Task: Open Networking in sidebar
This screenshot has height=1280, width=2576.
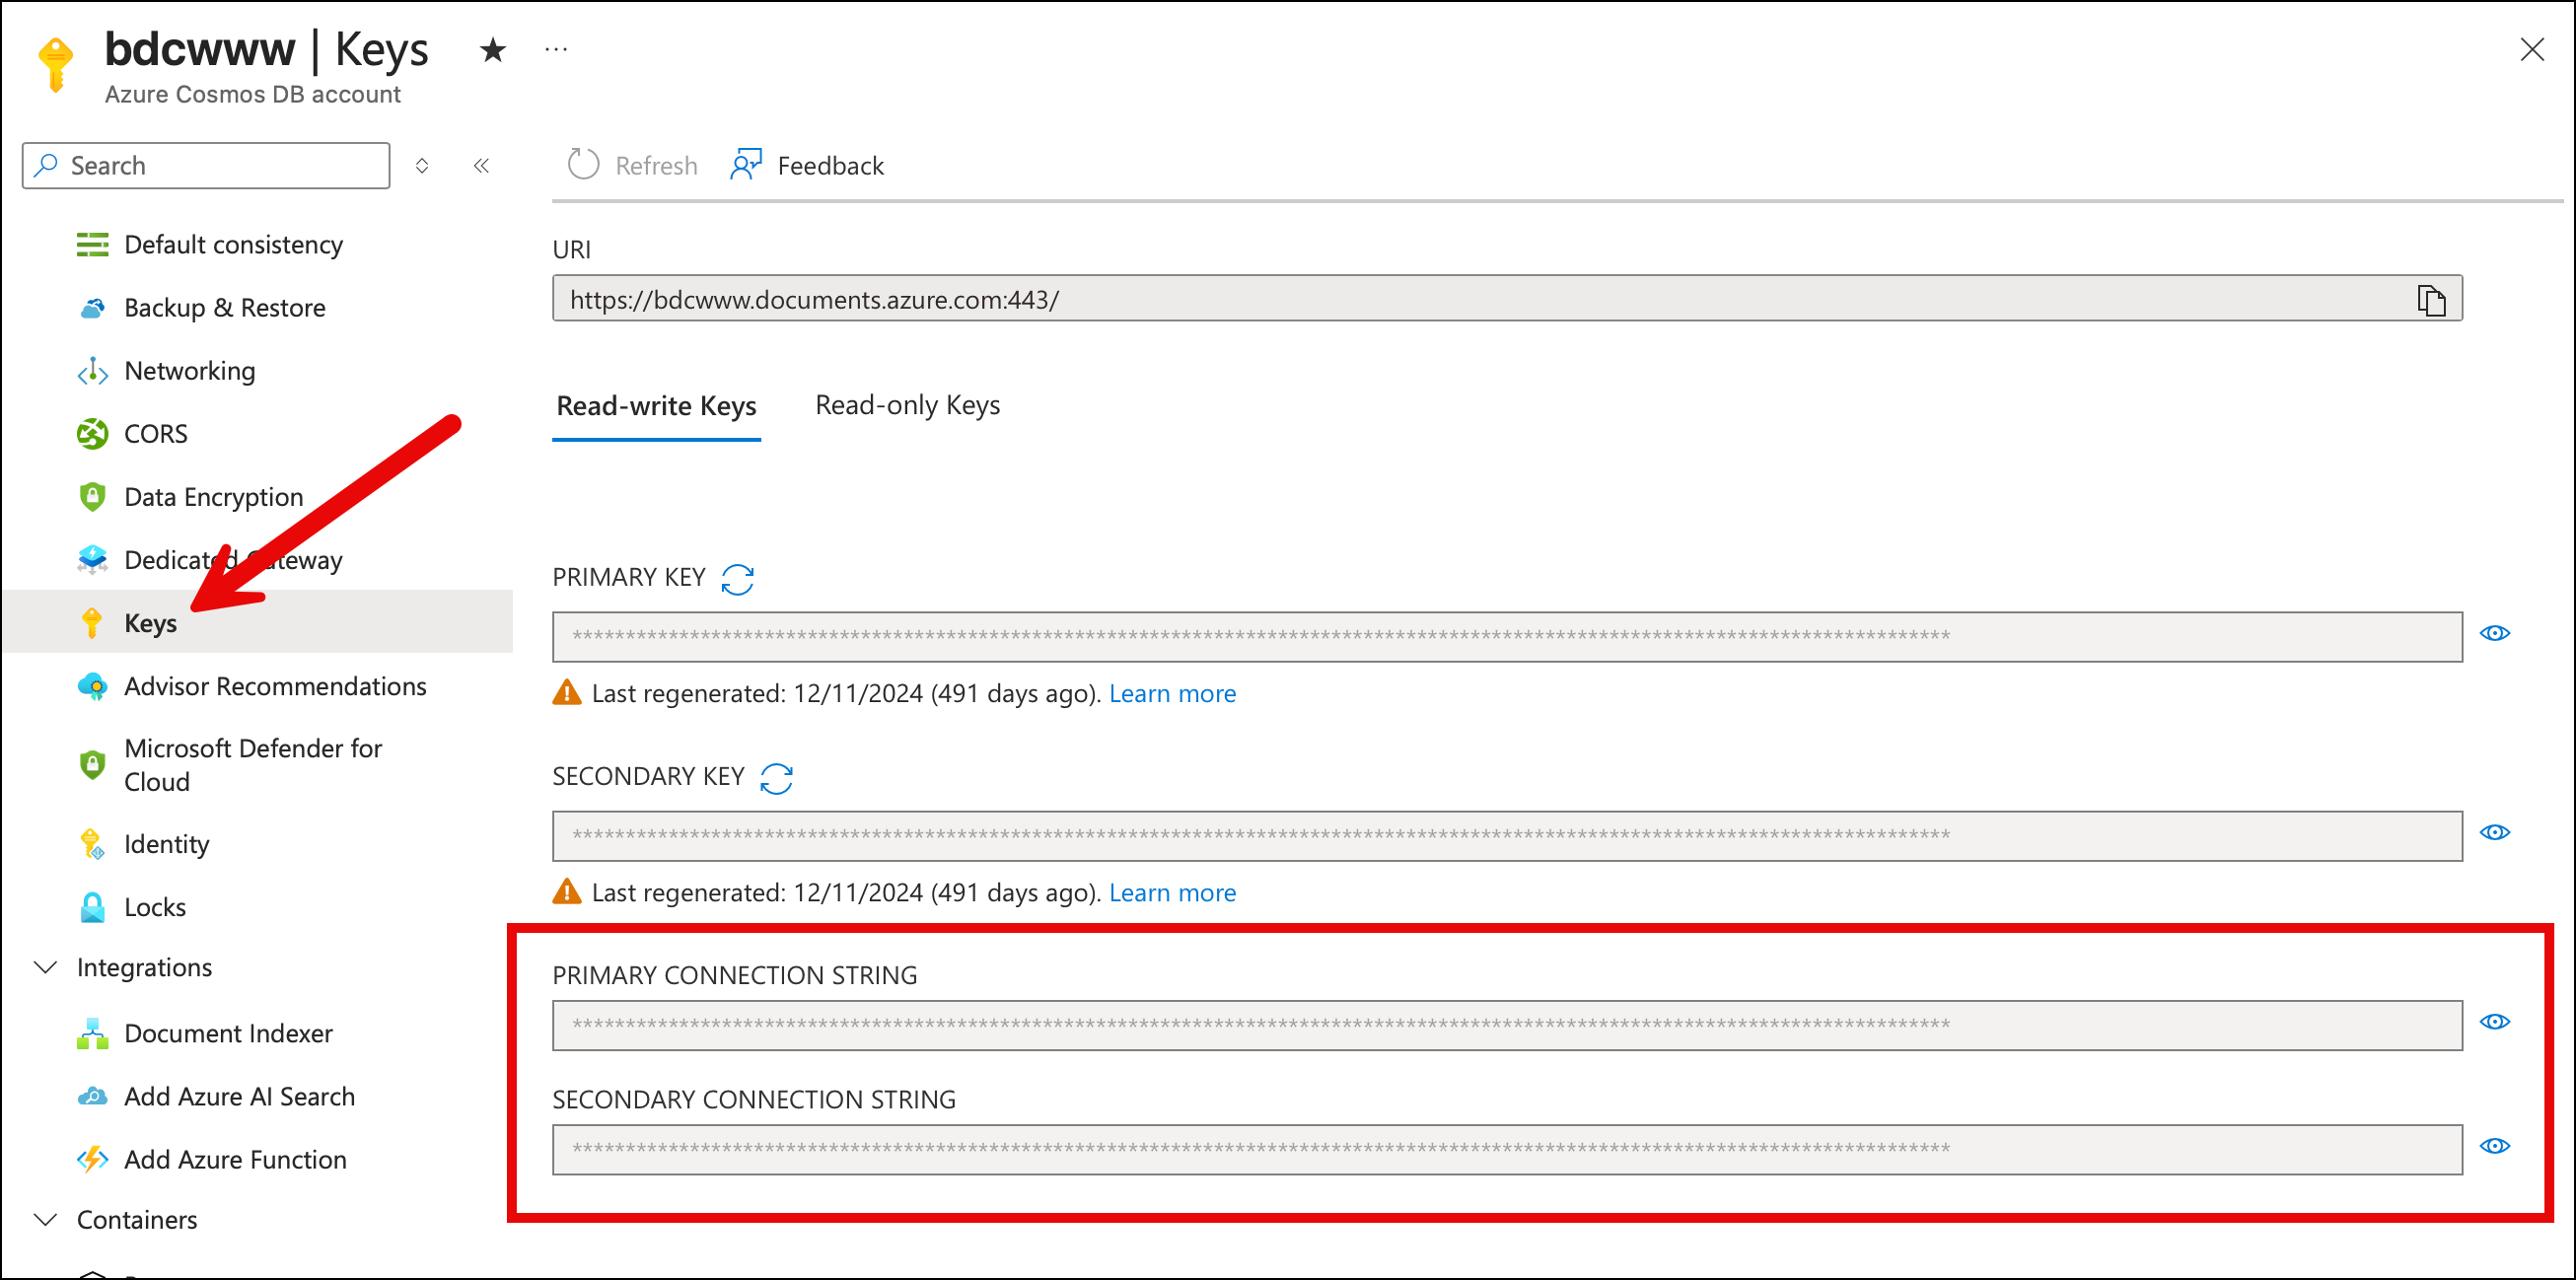Action: point(189,371)
